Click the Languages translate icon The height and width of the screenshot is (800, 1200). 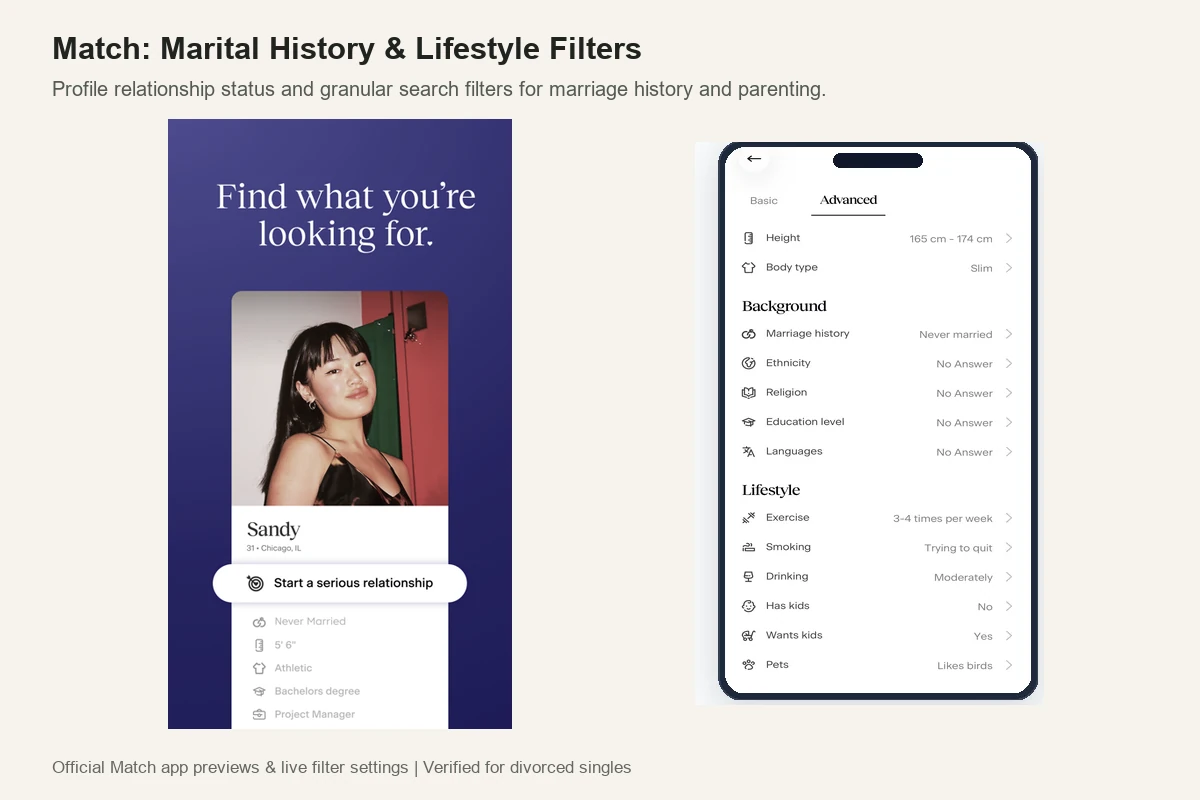tap(748, 452)
